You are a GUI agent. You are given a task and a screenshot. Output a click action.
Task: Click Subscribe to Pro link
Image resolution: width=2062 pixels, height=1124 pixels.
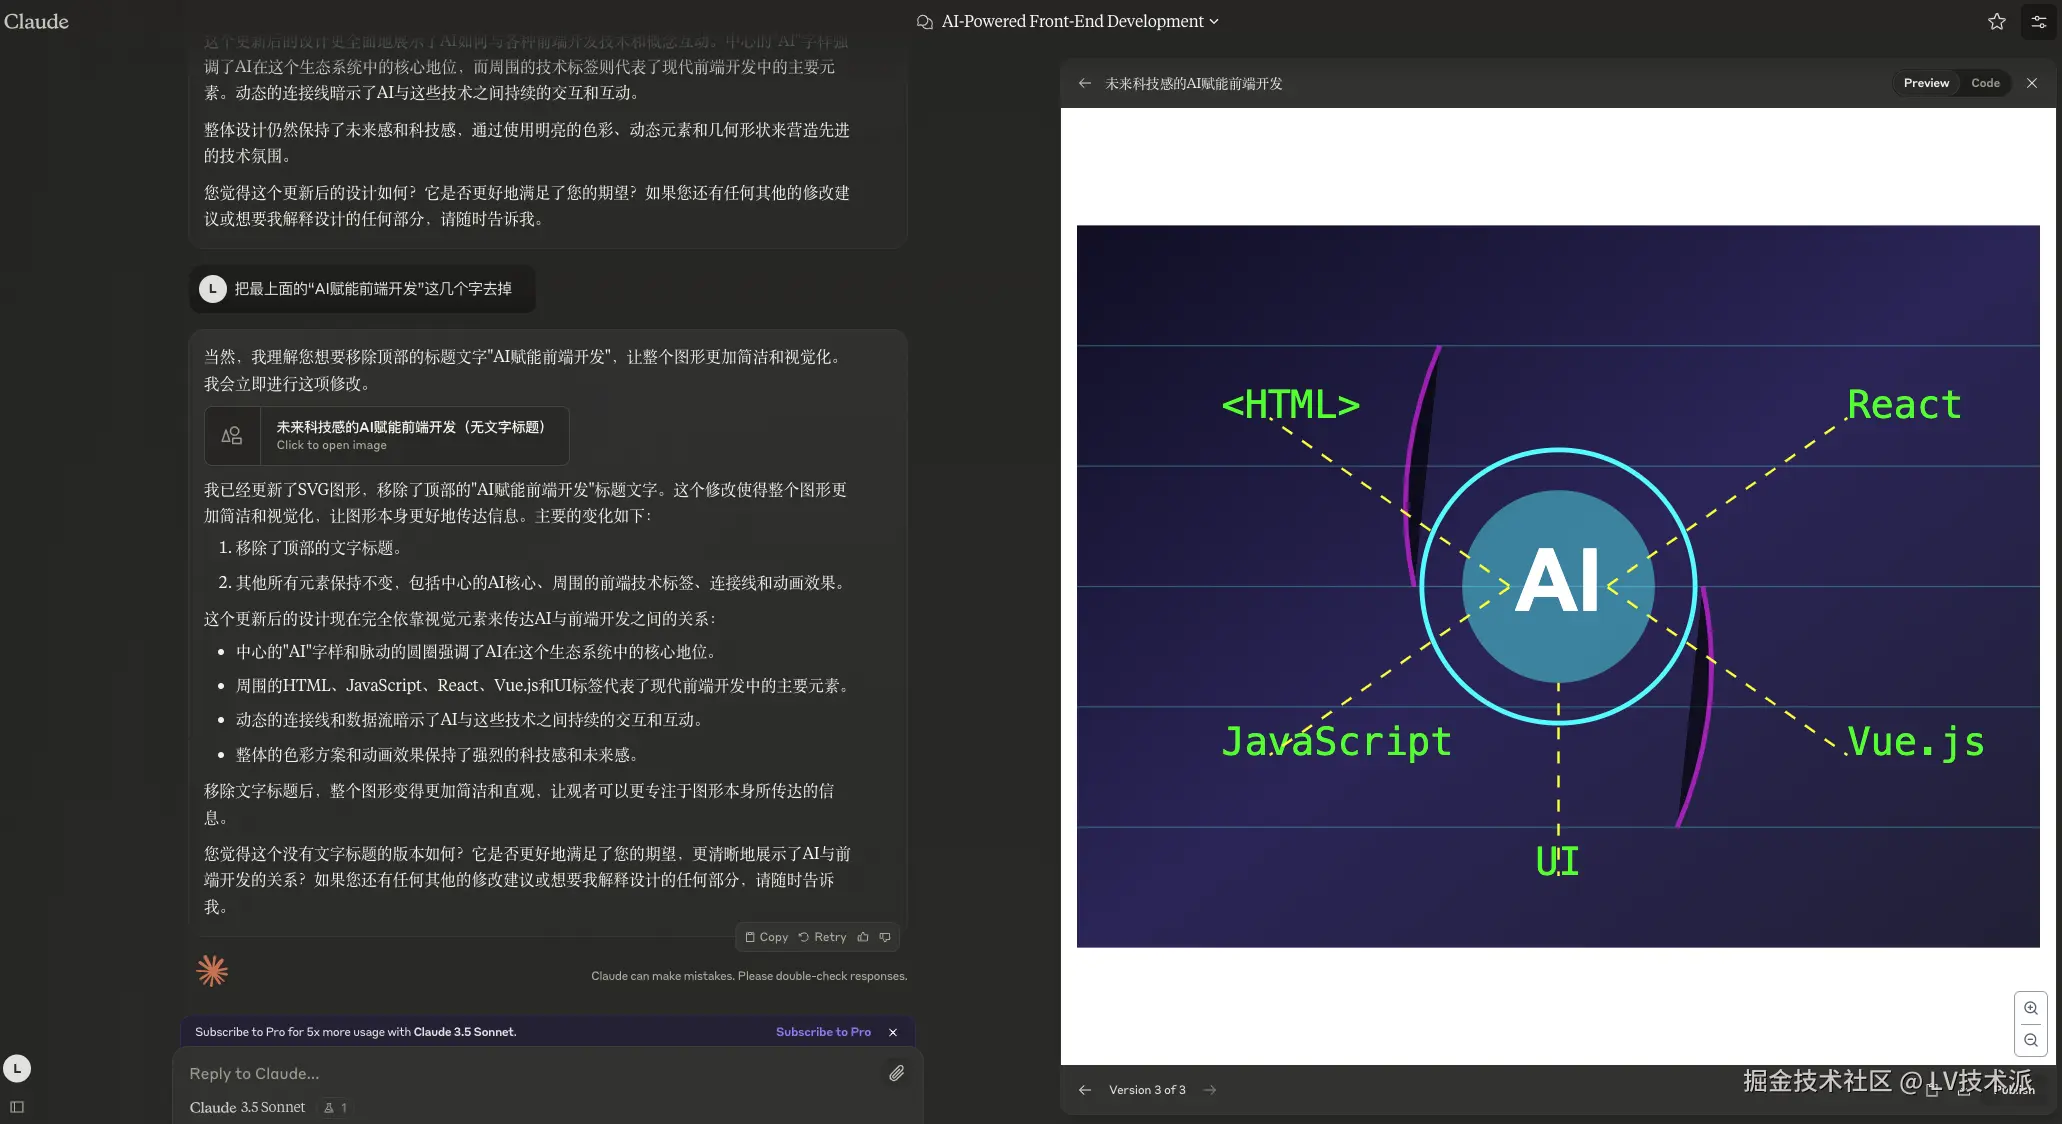(x=823, y=1032)
